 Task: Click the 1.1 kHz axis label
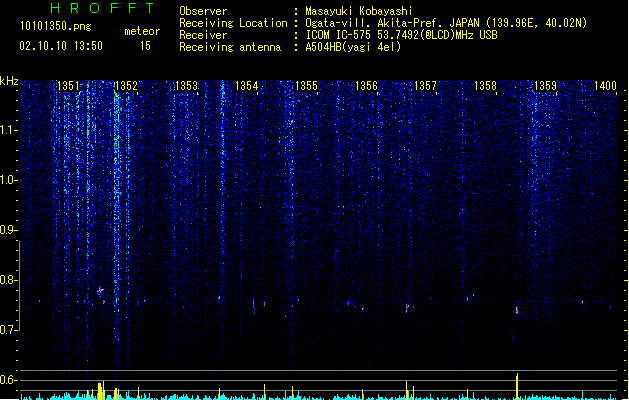point(8,130)
